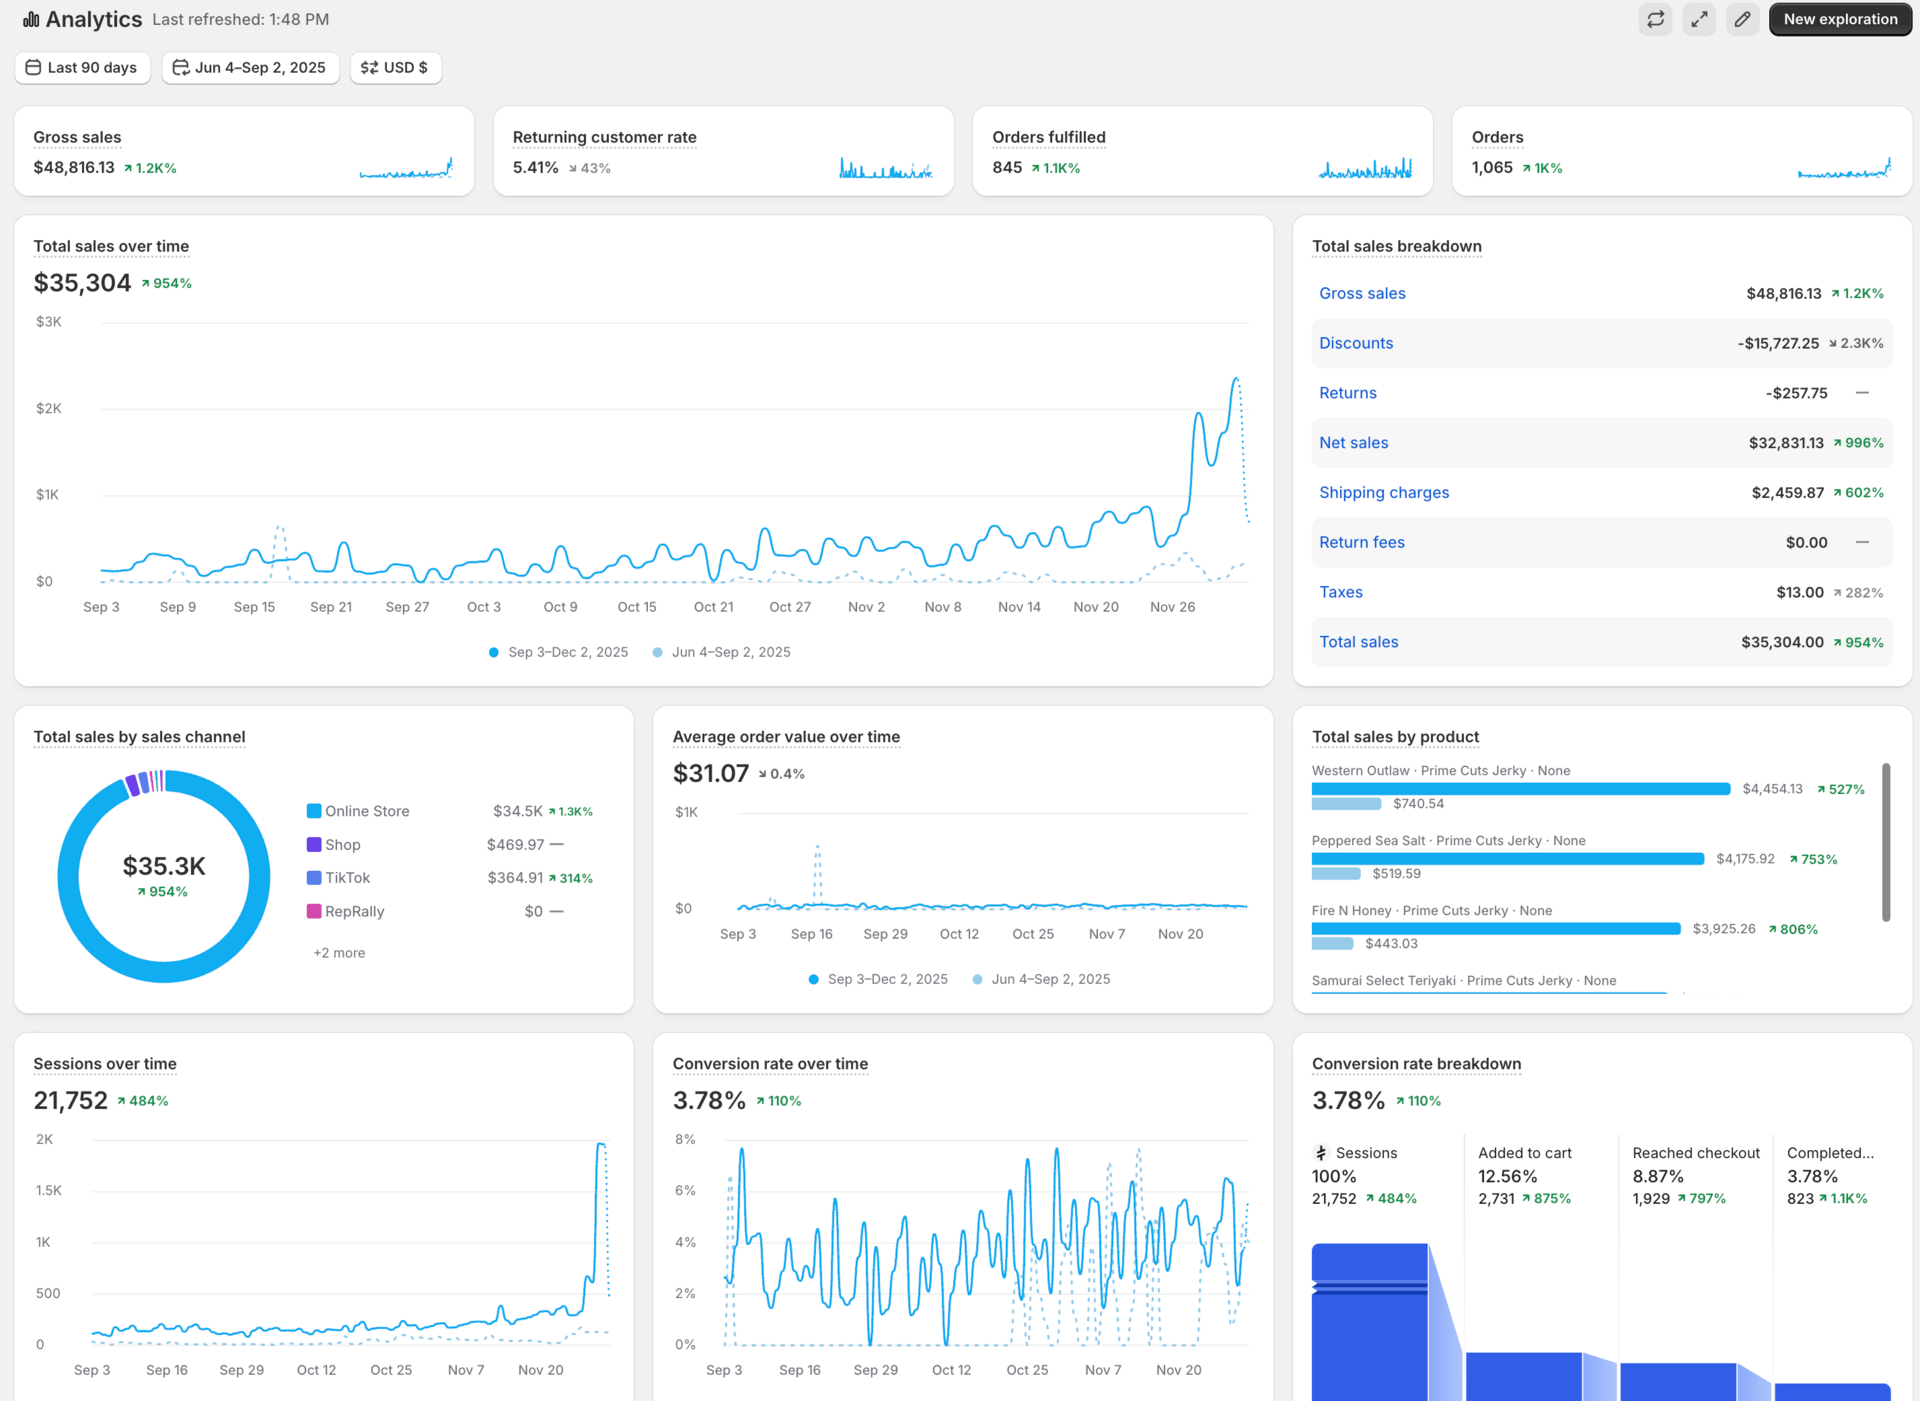Click the Gross sales sparkline chart
Screen dimensions: 1920x1401
(406, 168)
